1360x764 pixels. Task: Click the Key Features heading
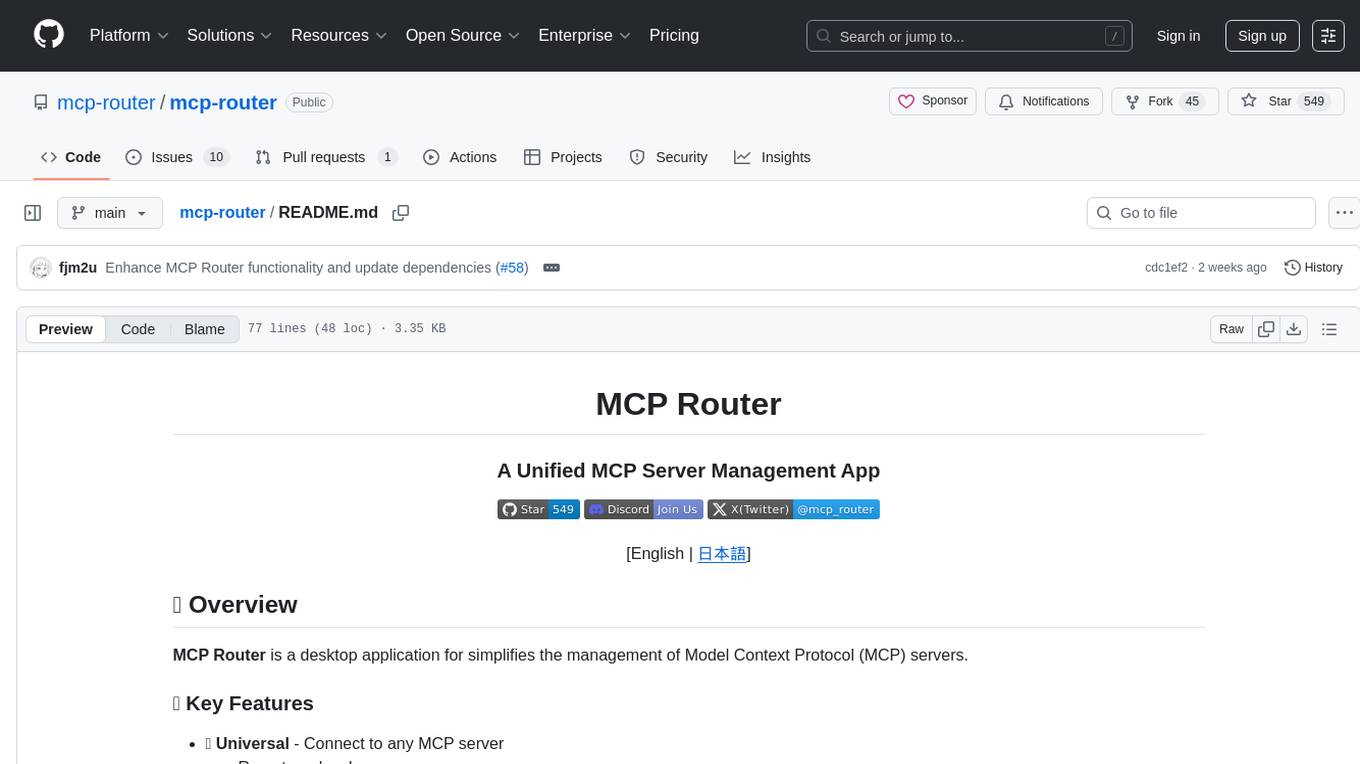tap(243, 703)
